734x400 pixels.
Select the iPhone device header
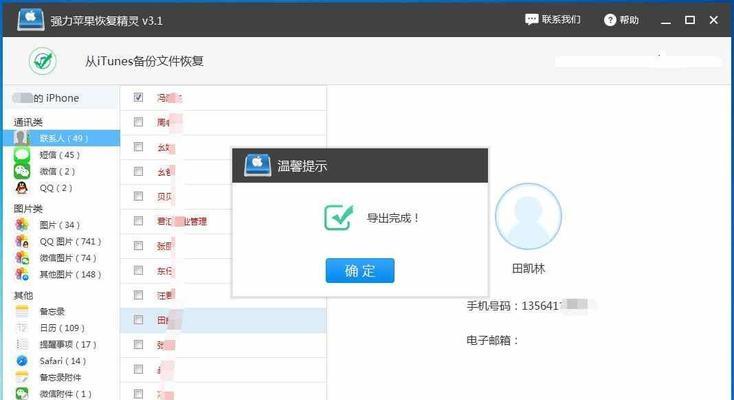tap(61, 98)
